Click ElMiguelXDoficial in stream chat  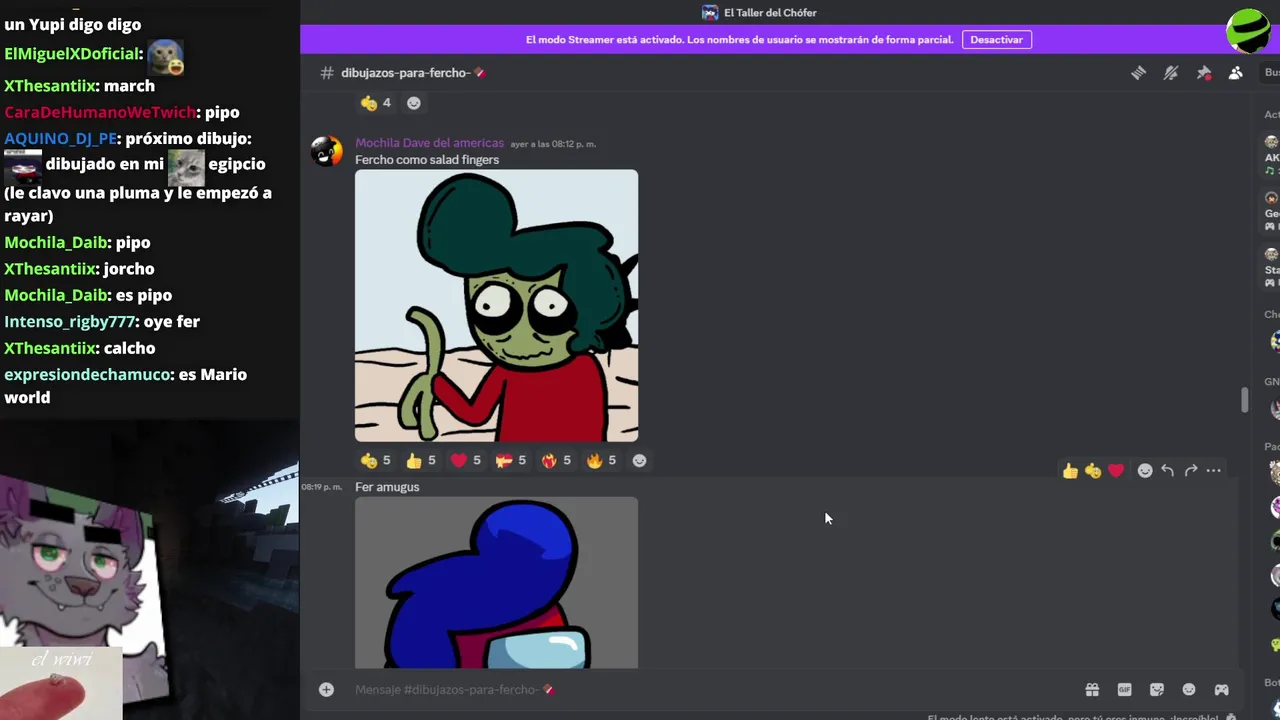[x=72, y=54]
